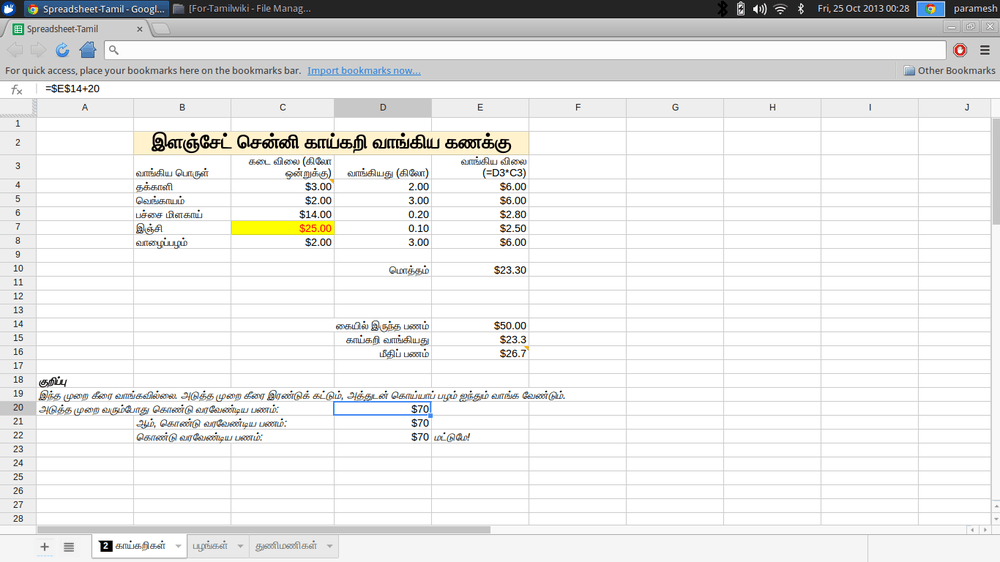Click the Import bookmarks now link

[x=364, y=71]
